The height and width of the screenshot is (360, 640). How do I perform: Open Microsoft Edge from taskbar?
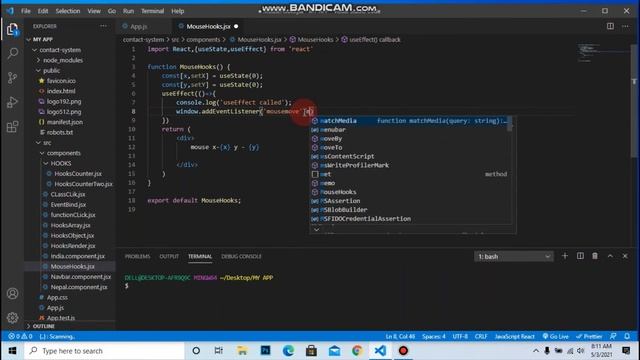point(288,351)
